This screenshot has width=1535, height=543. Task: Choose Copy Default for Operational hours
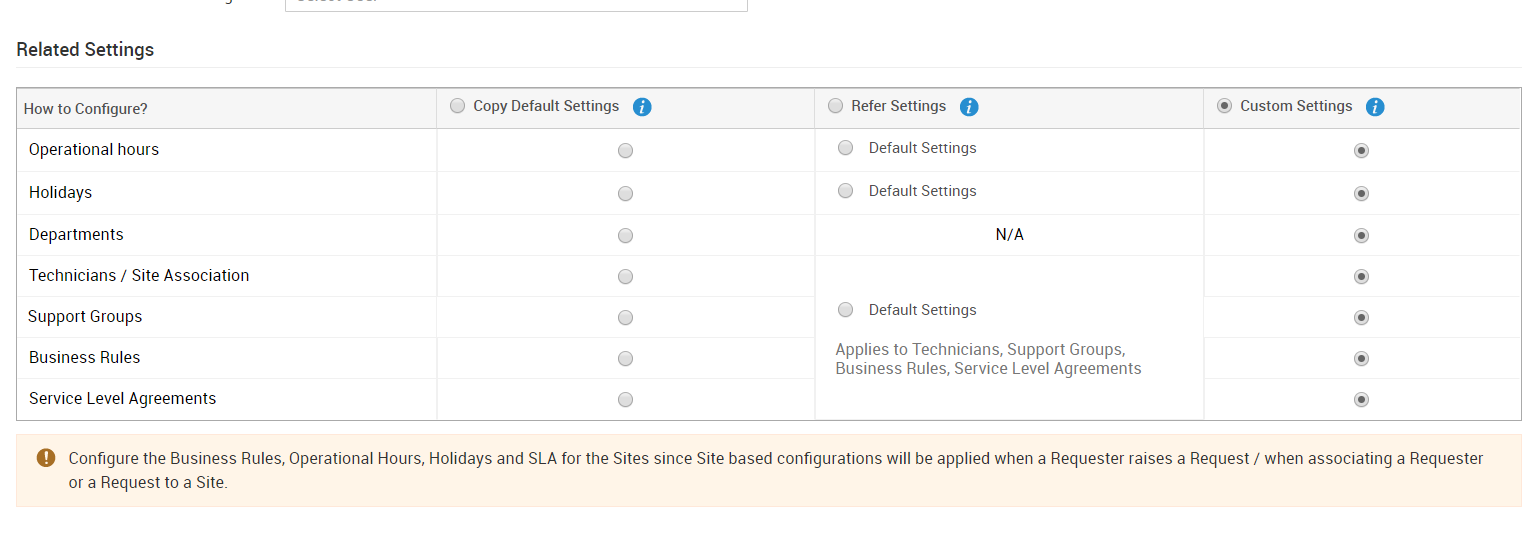click(625, 151)
